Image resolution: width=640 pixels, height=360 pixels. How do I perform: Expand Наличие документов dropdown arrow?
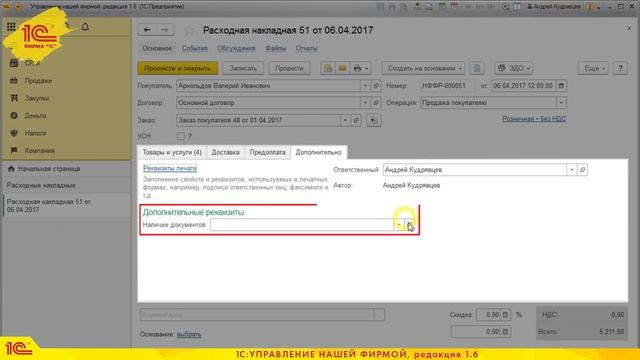[399, 225]
